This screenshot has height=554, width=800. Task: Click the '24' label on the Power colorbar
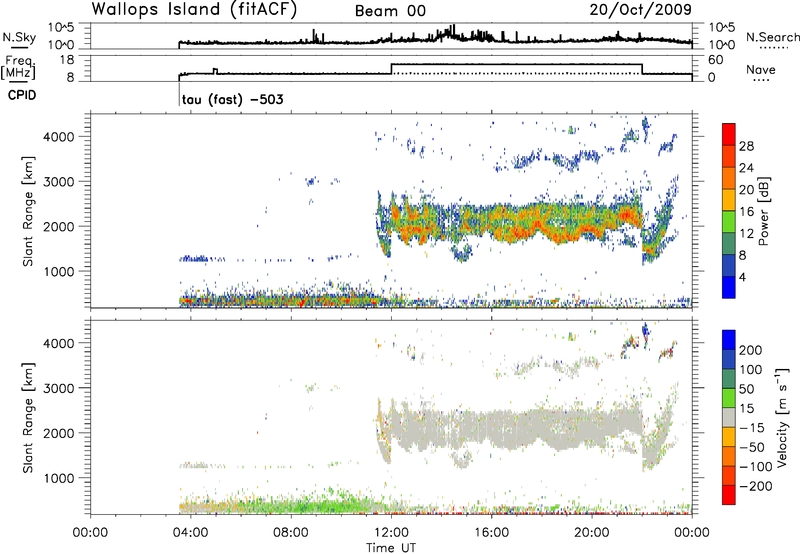pos(746,168)
